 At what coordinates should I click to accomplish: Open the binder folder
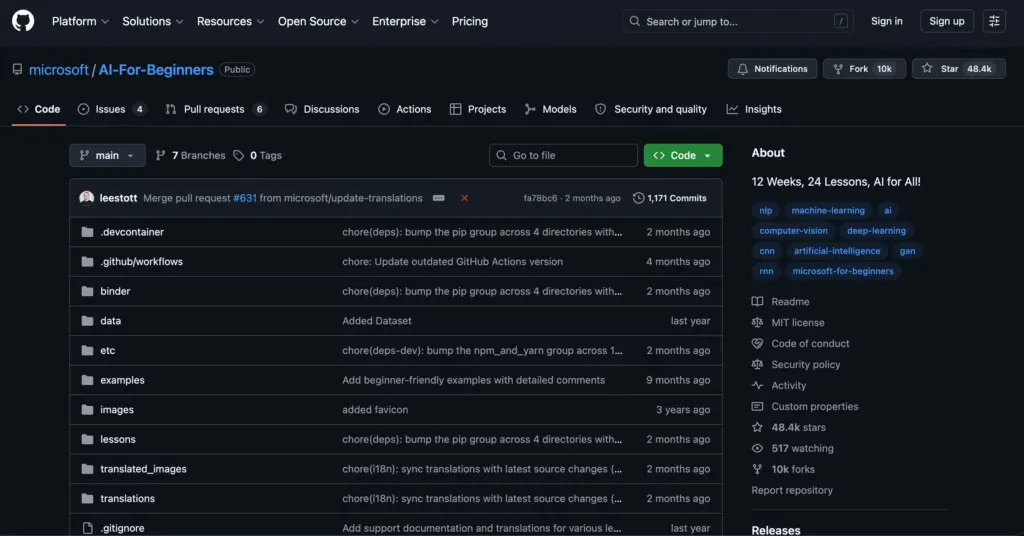[x=115, y=291]
